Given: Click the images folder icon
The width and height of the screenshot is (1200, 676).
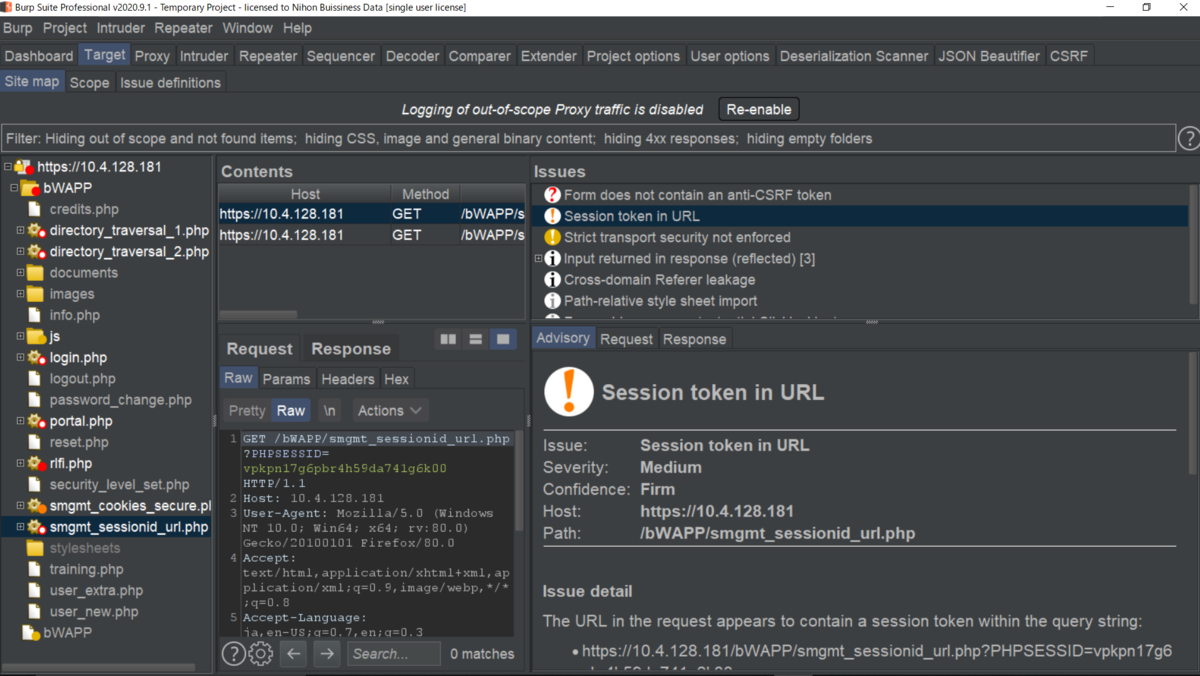Looking at the screenshot, I should click(x=35, y=294).
